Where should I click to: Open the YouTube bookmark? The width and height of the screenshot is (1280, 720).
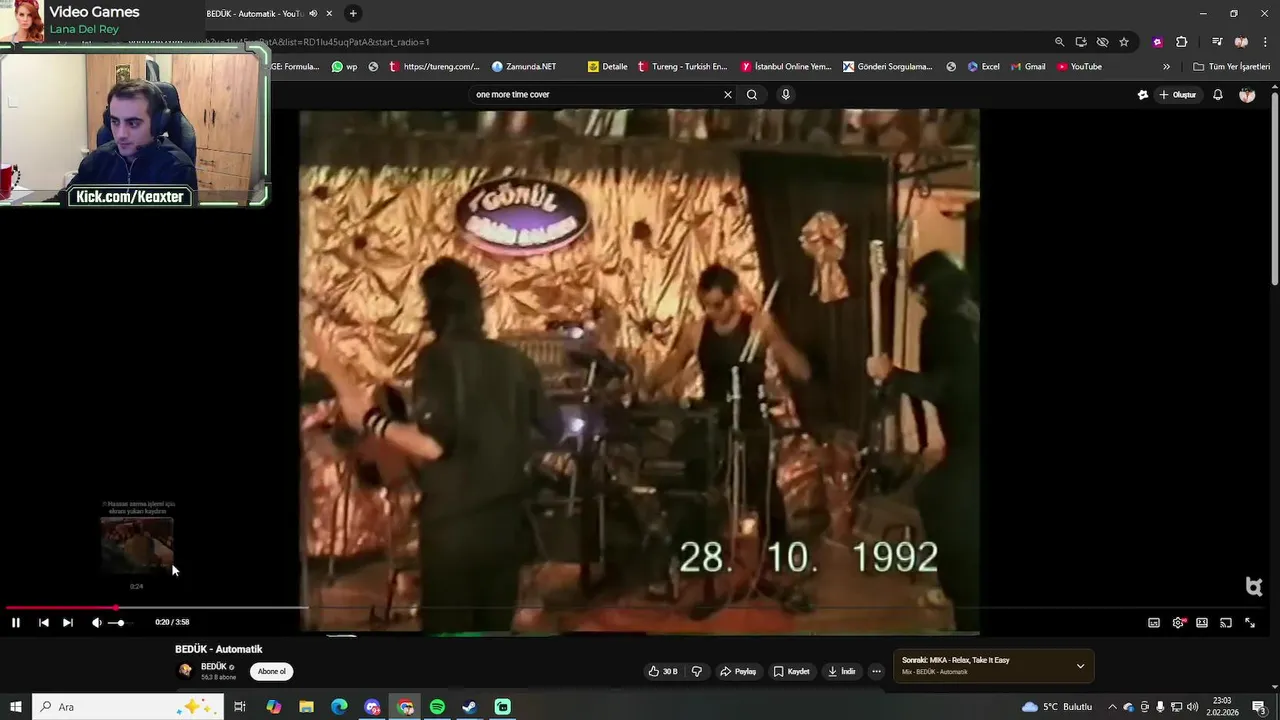coord(1079,67)
